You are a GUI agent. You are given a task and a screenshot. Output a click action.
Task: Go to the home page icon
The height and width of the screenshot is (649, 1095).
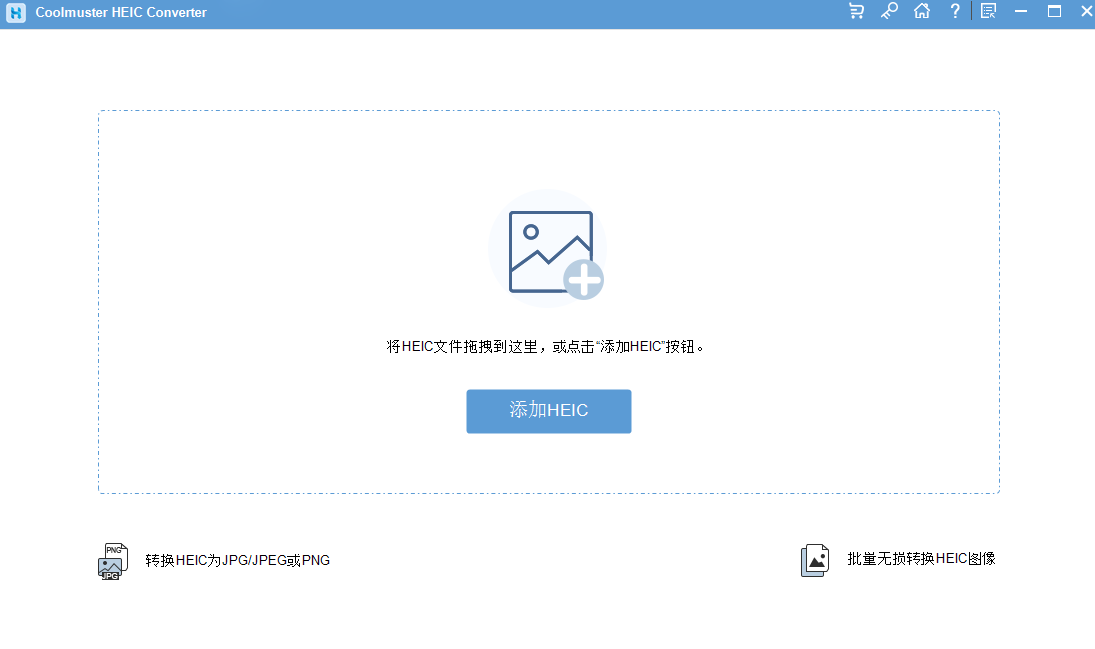tap(922, 11)
